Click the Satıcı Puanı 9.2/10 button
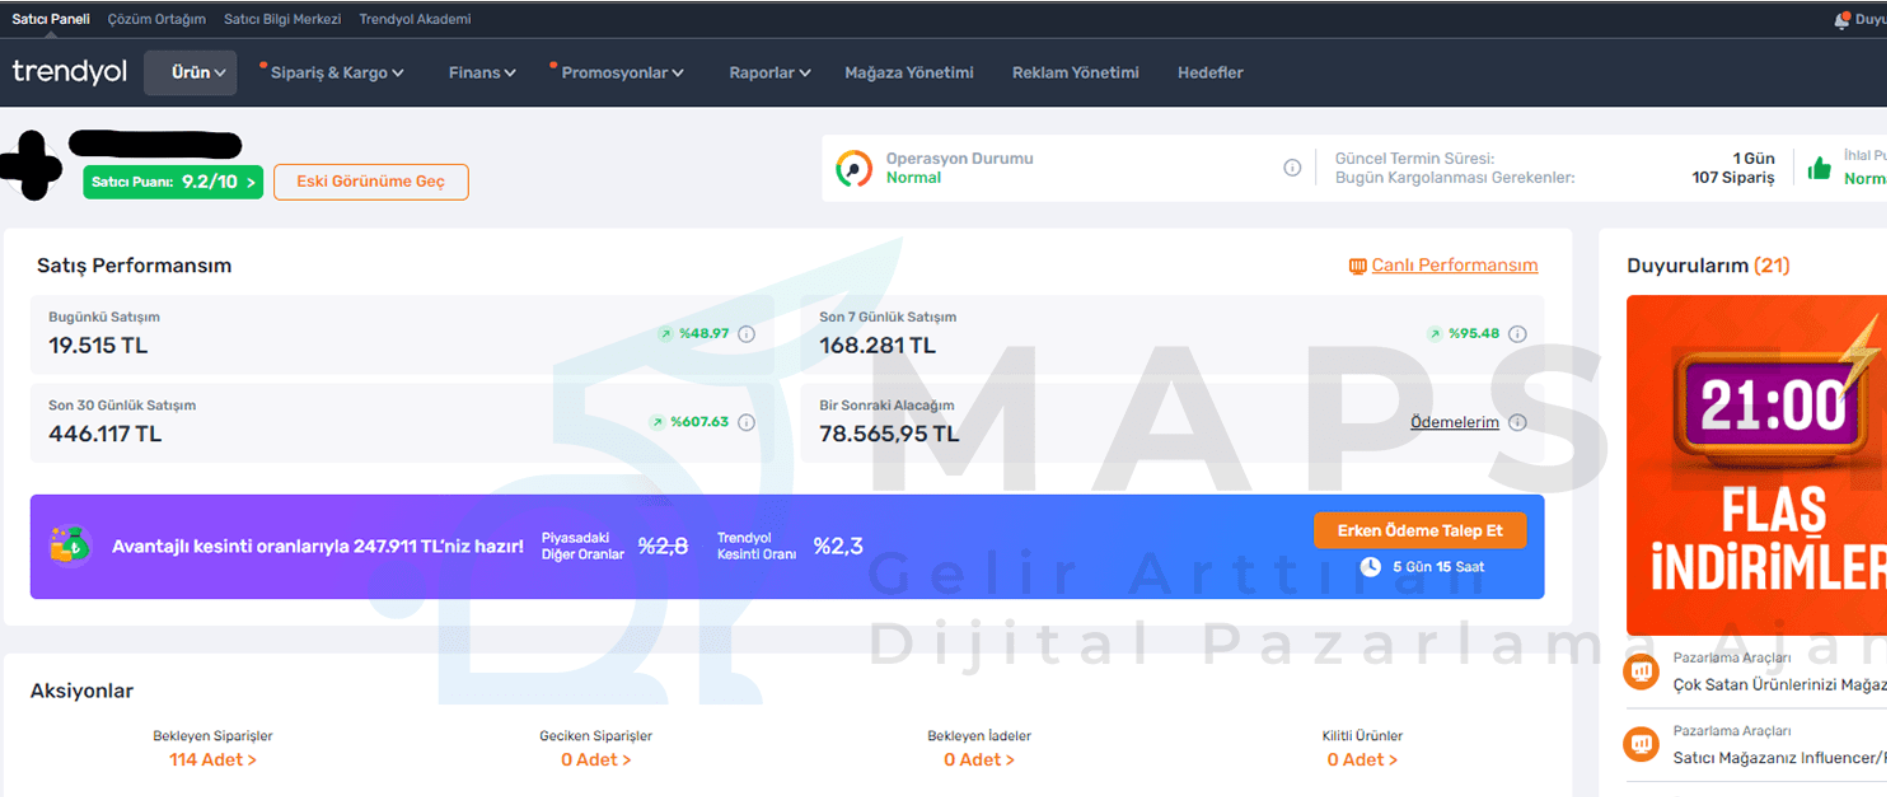The width and height of the screenshot is (1887, 797). (173, 182)
